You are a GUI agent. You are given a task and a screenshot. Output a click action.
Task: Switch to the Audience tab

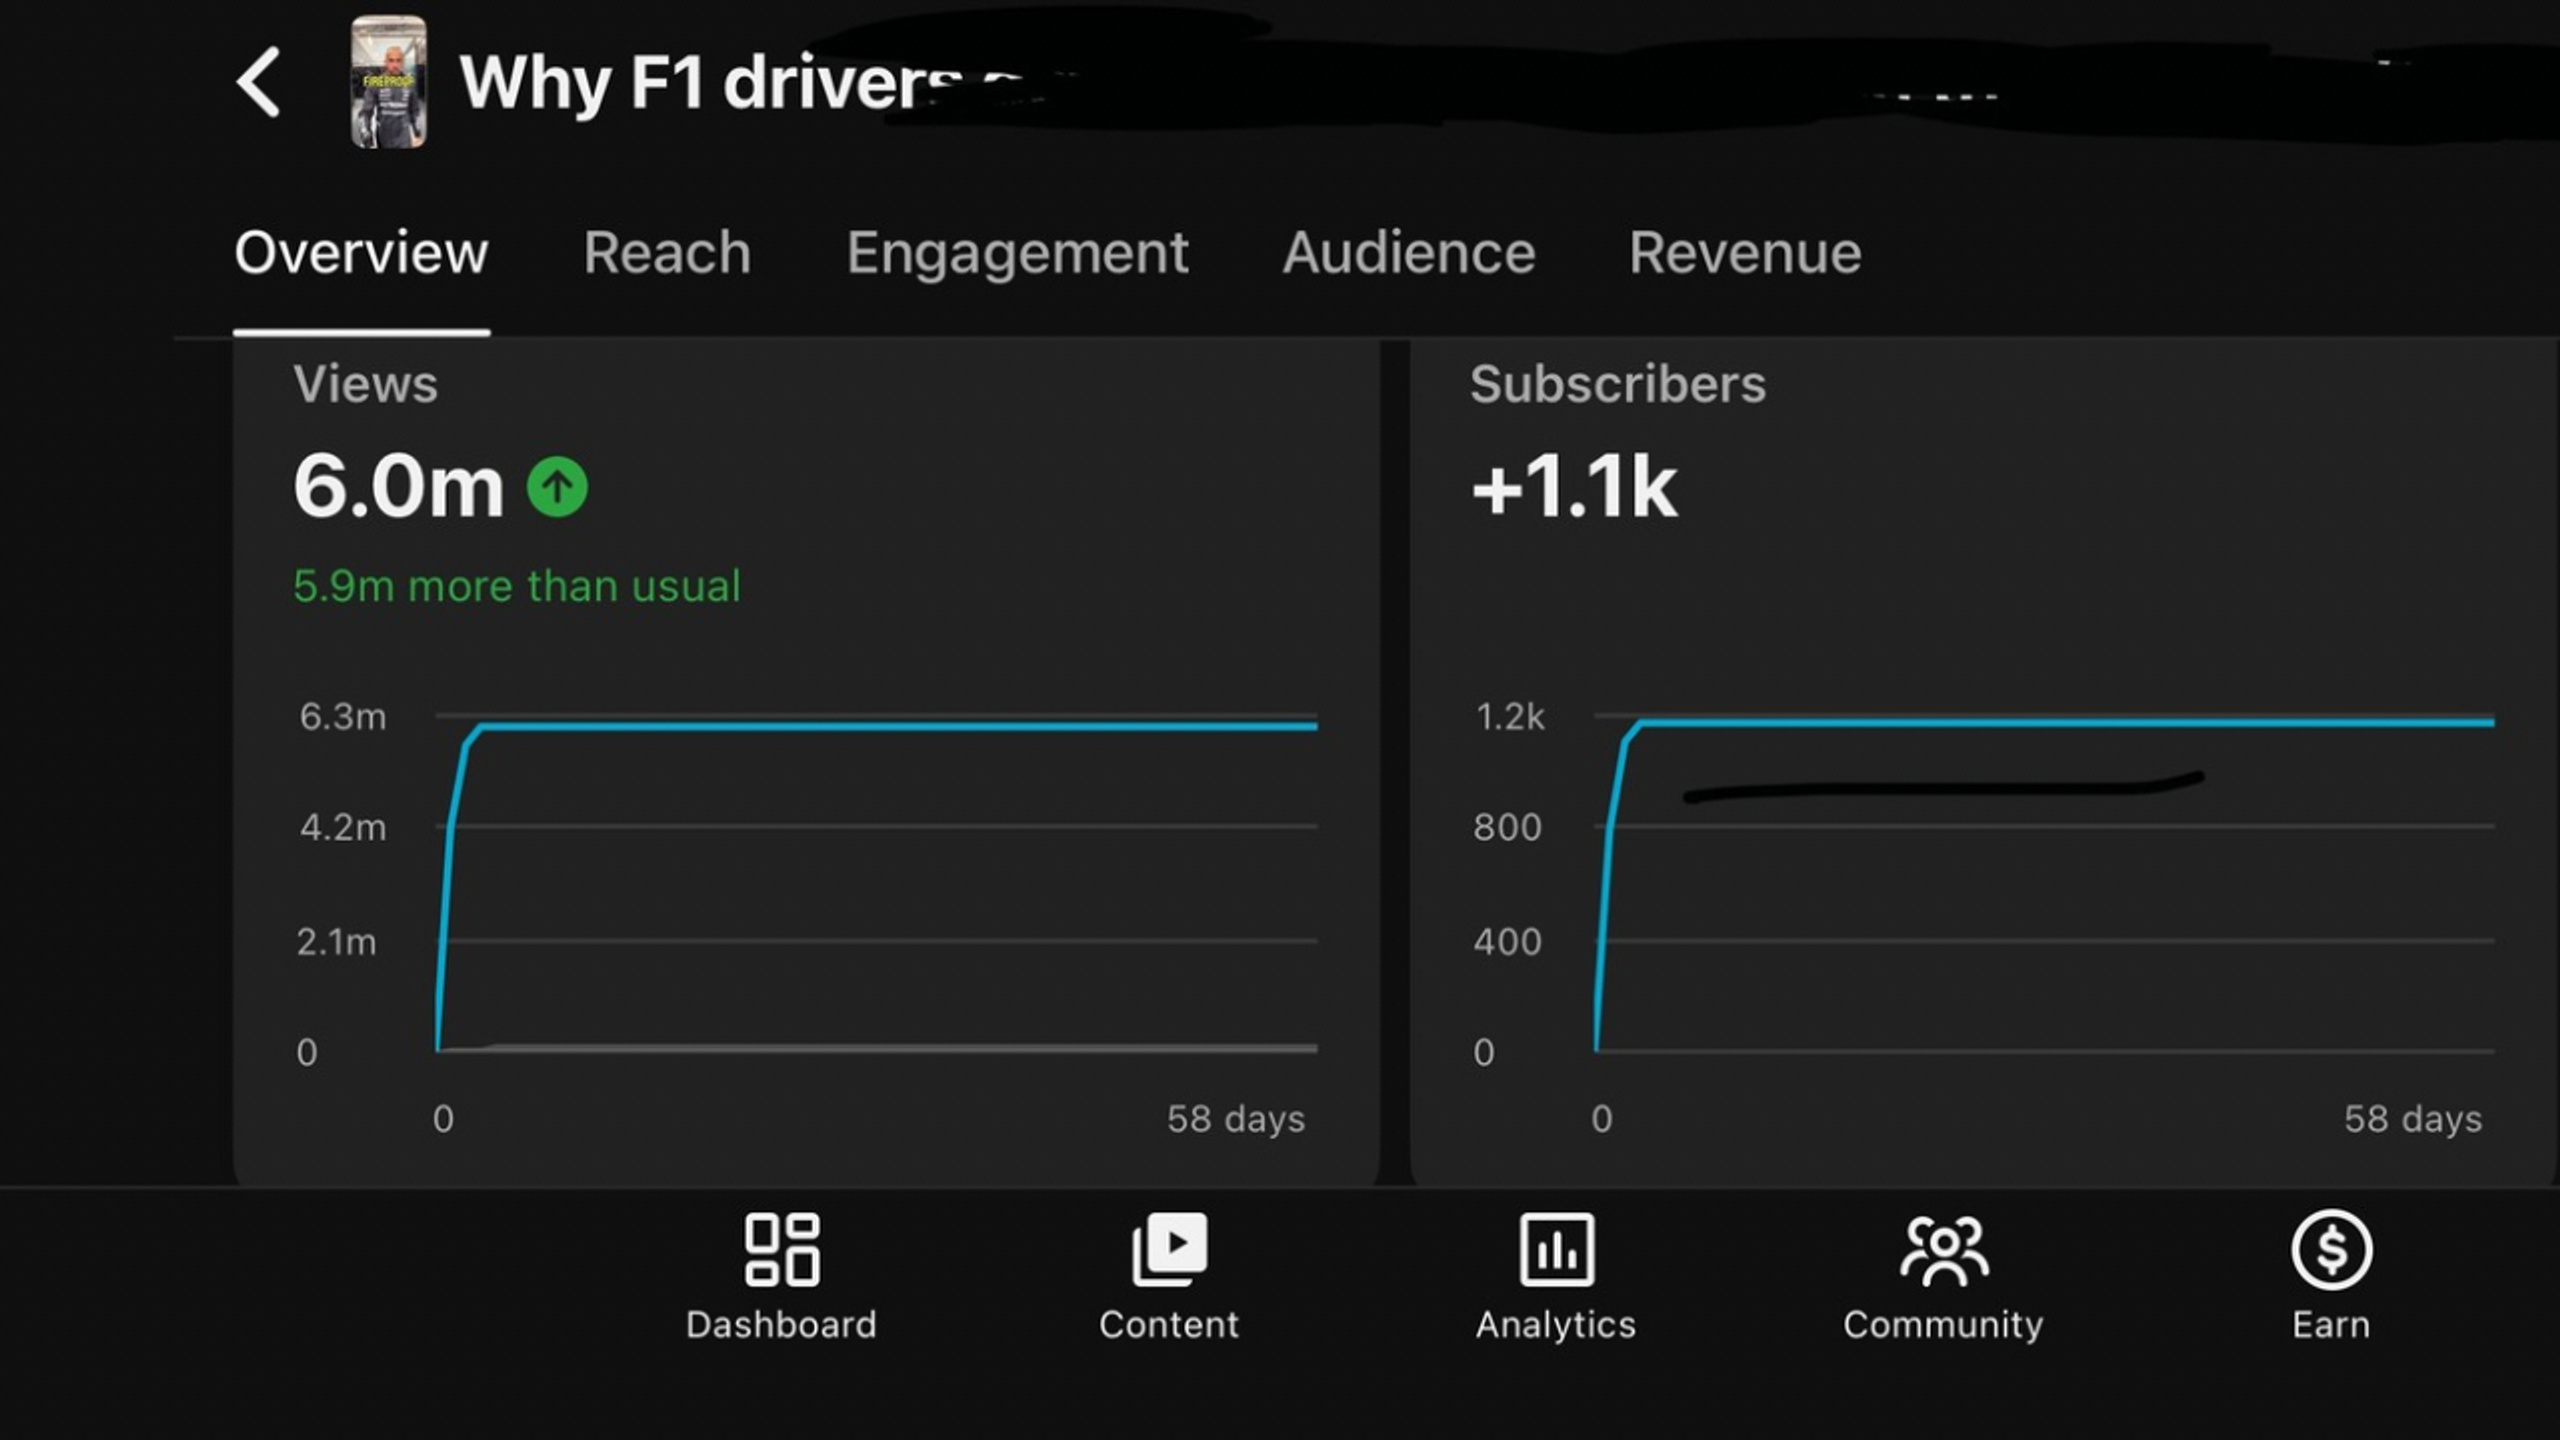(1408, 252)
